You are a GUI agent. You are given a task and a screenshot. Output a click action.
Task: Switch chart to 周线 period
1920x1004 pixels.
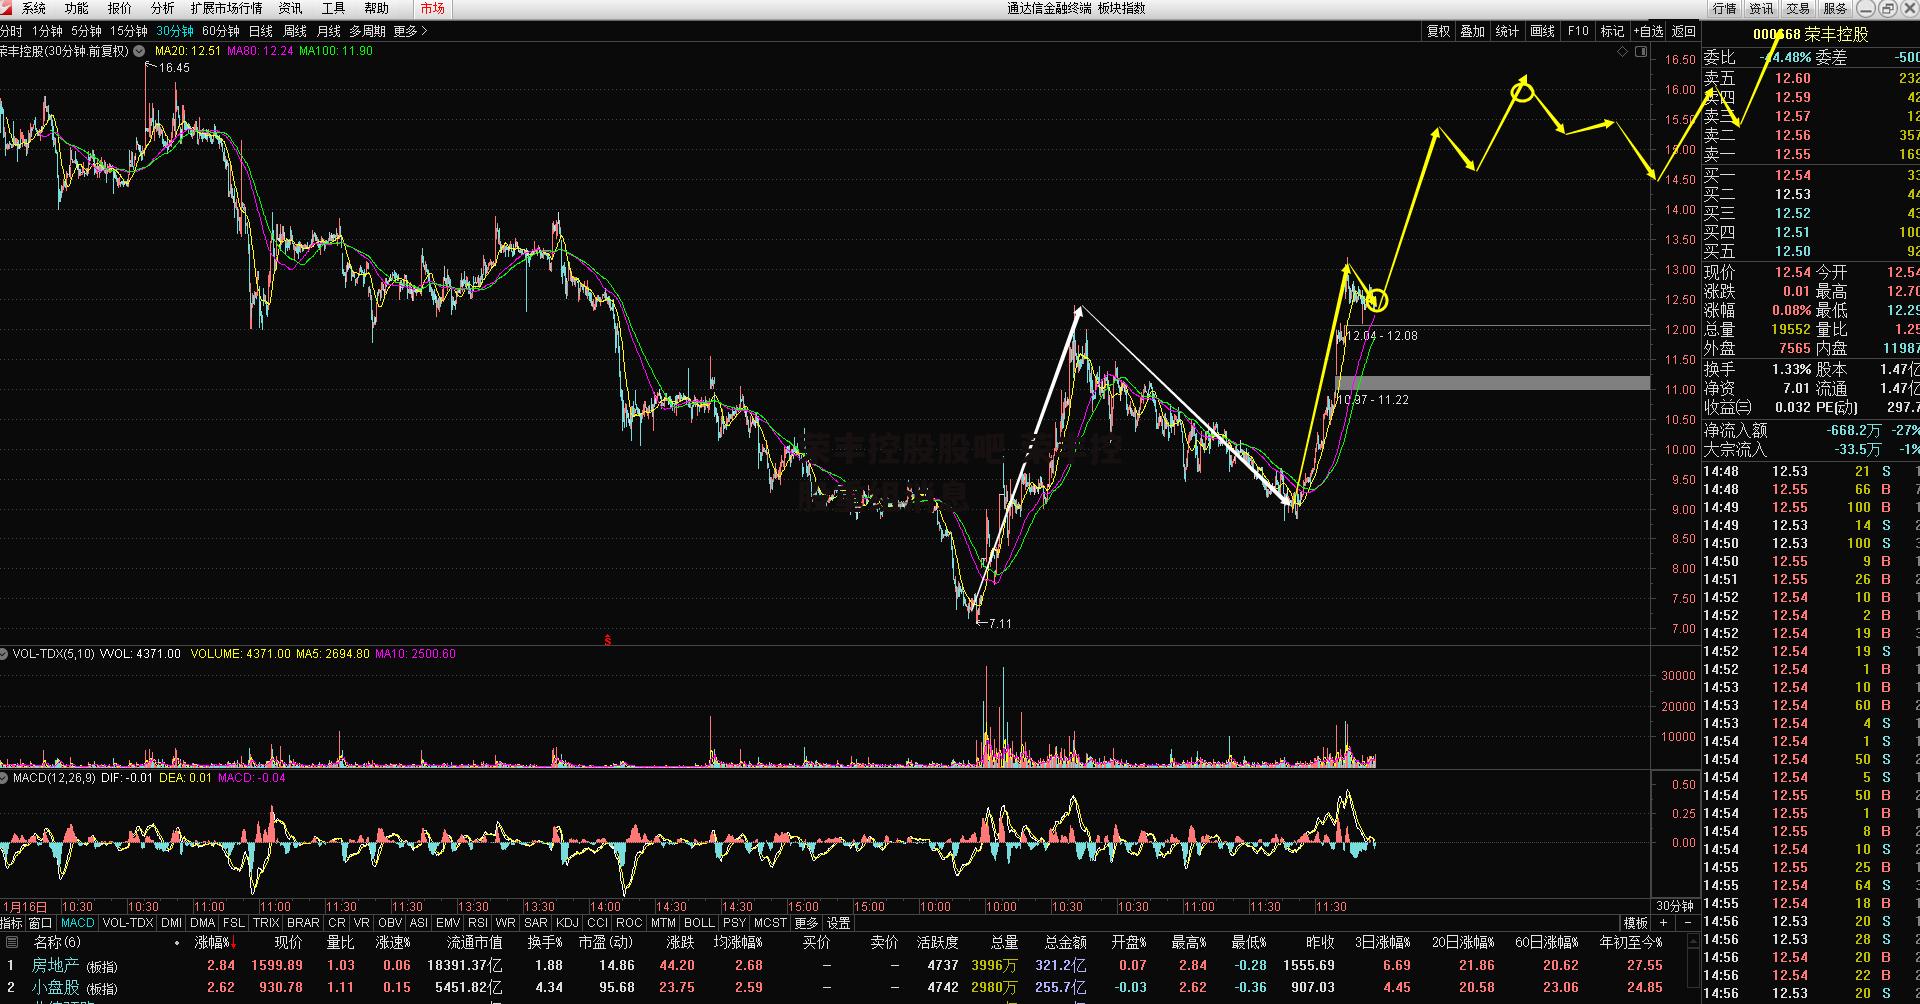[x=295, y=31]
